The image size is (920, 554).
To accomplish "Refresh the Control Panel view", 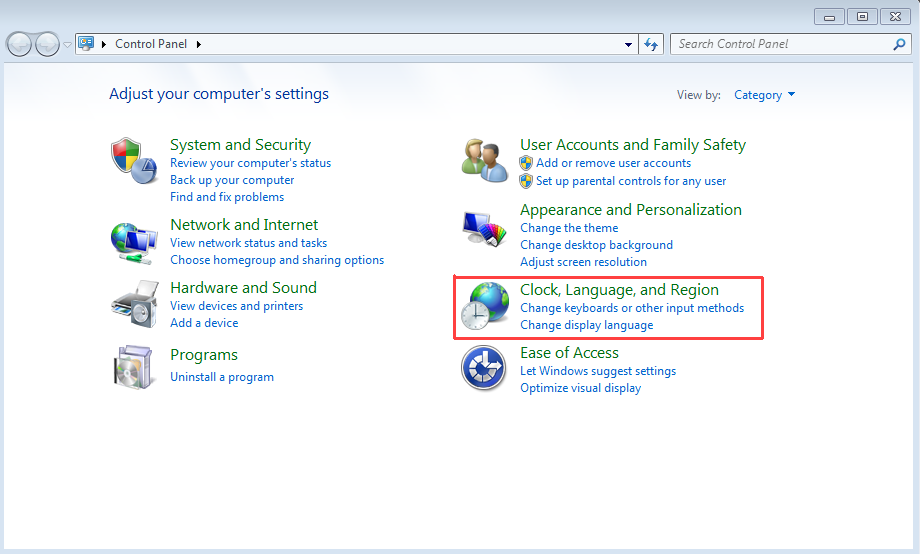I will tap(652, 44).
